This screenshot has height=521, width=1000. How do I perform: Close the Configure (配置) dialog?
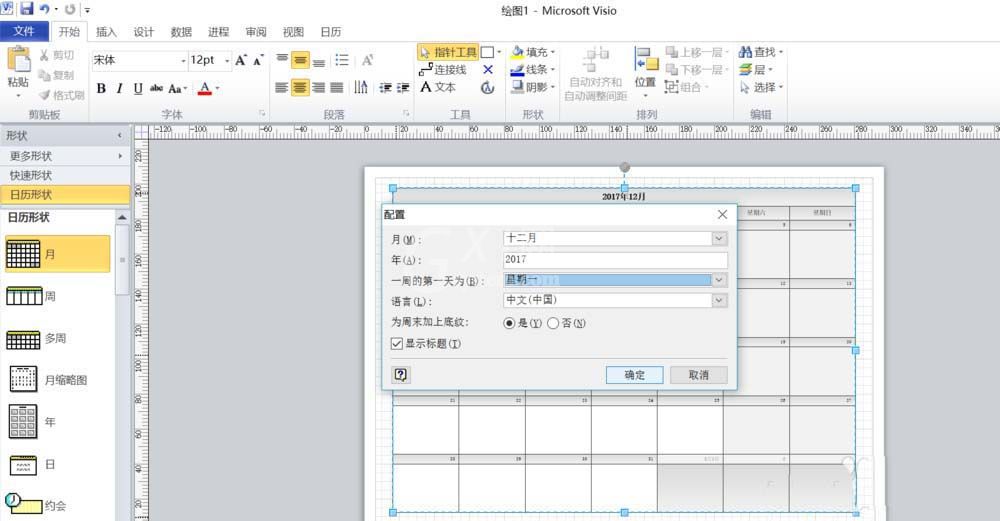point(722,214)
